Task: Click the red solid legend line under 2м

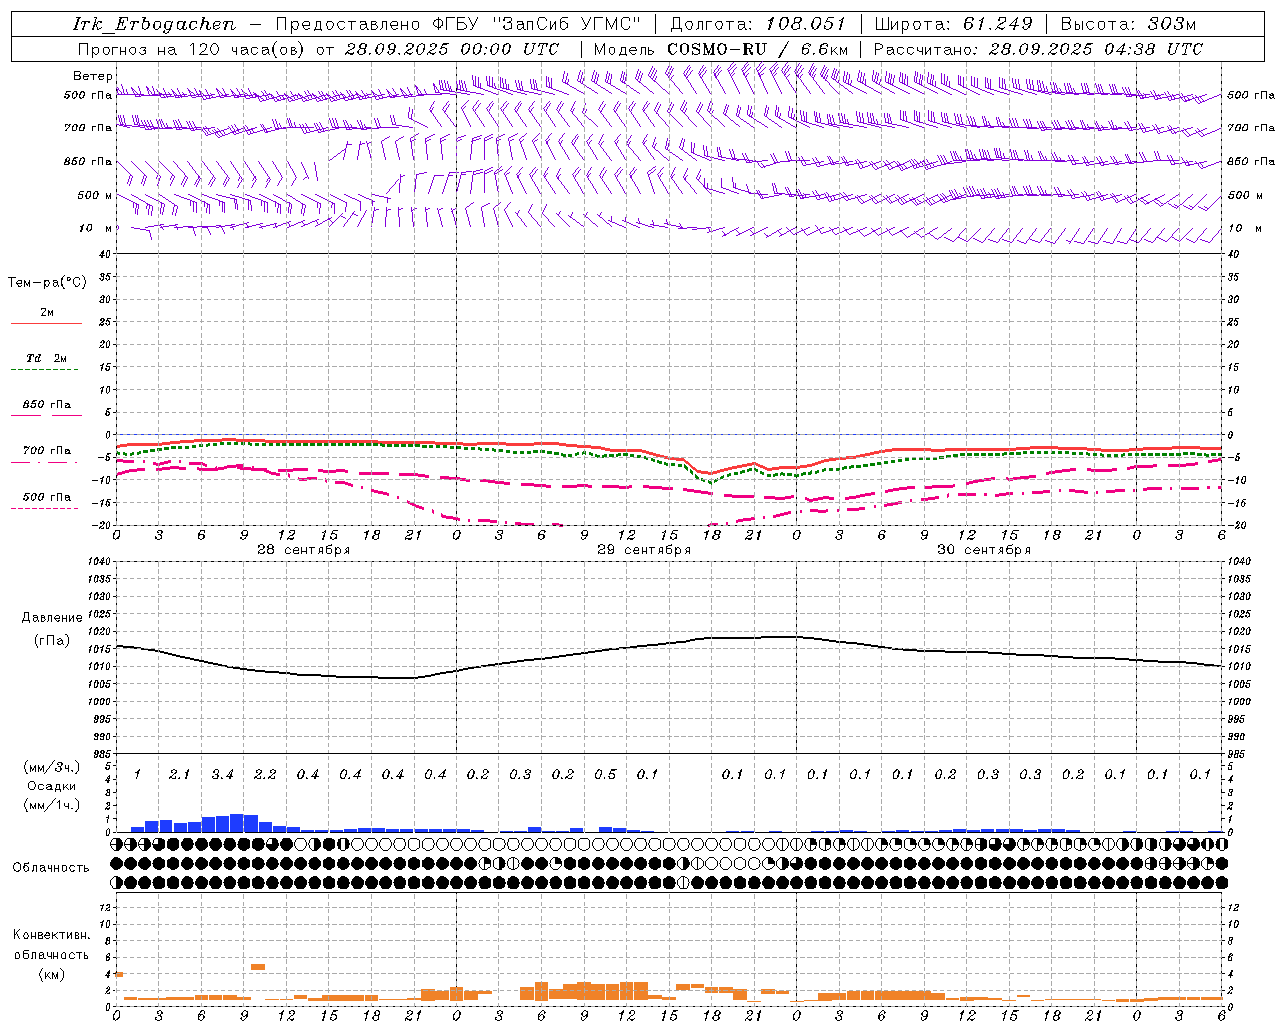Action: pyautogui.click(x=46, y=324)
